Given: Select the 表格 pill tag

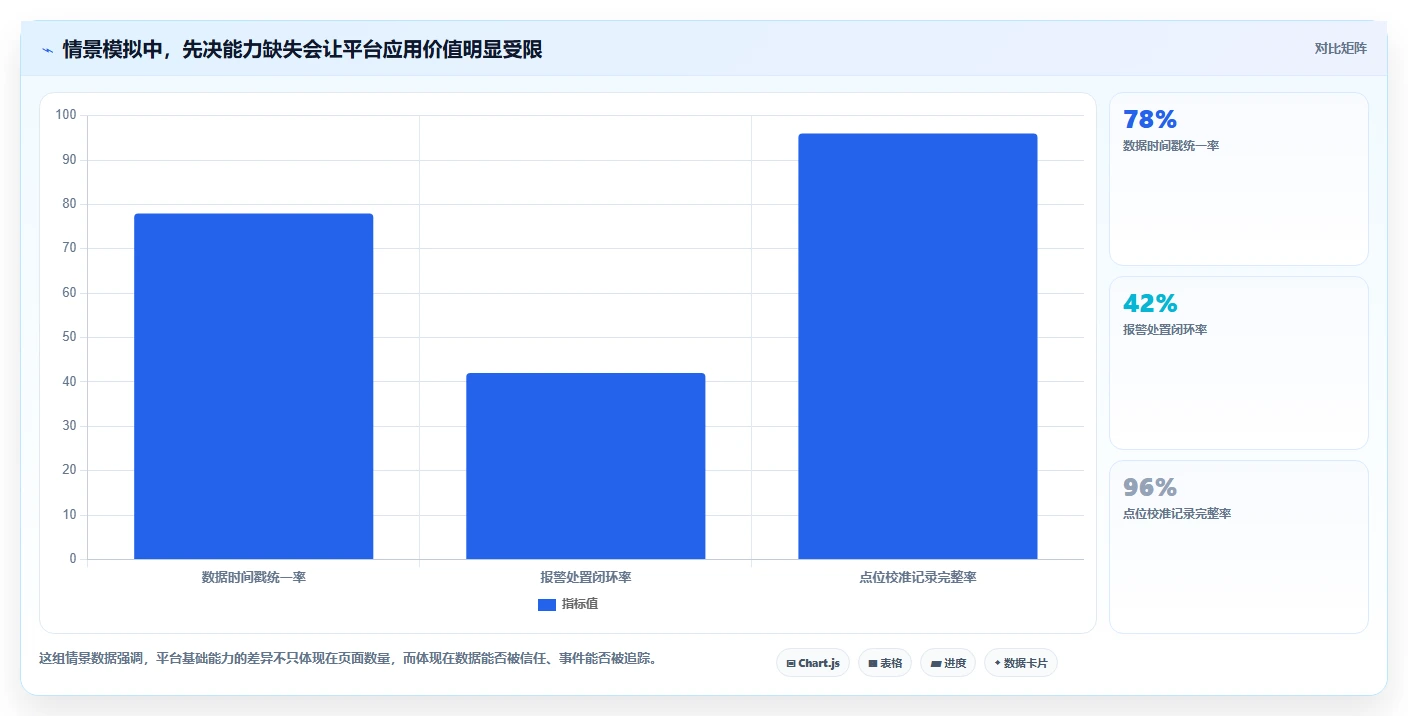Looking at the screenshot, I should [x=885, y=663].
